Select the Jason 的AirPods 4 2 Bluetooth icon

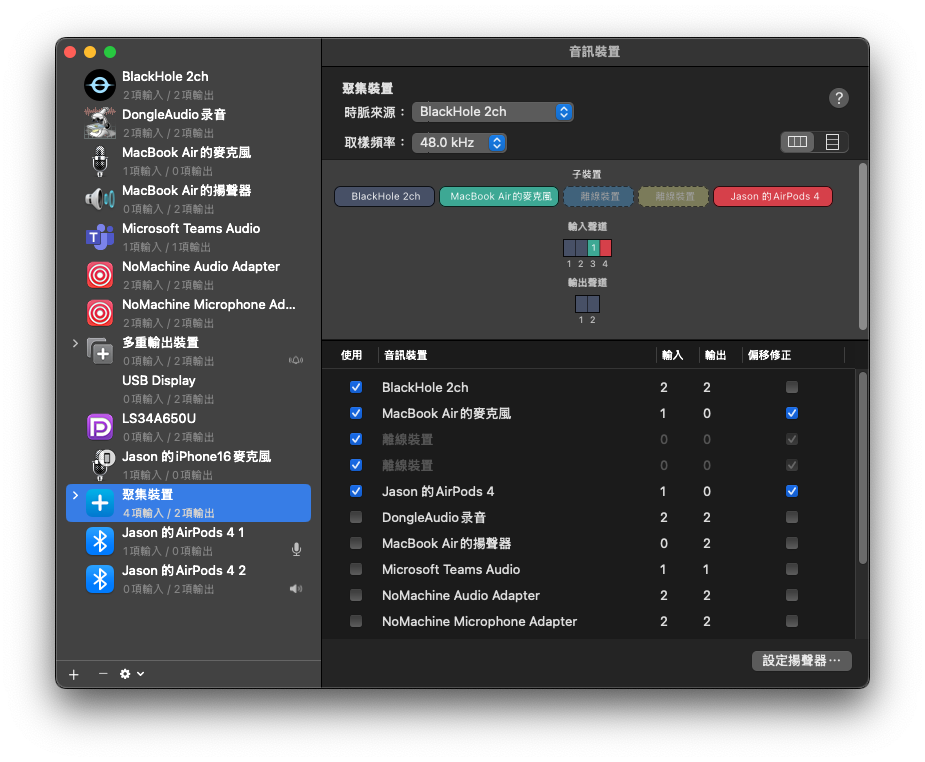pyautogui.click(x=100, y=579)
